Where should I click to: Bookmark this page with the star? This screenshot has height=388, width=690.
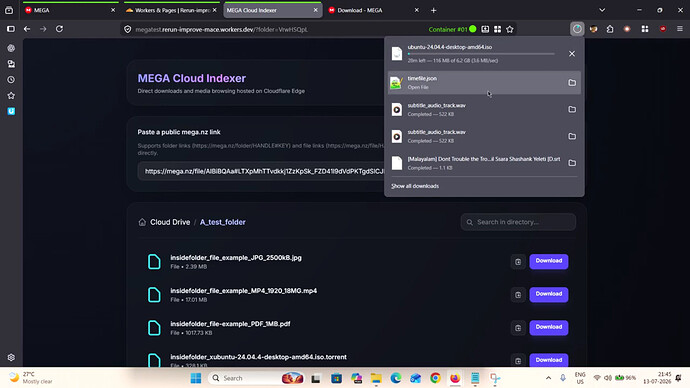pos(510,29)
